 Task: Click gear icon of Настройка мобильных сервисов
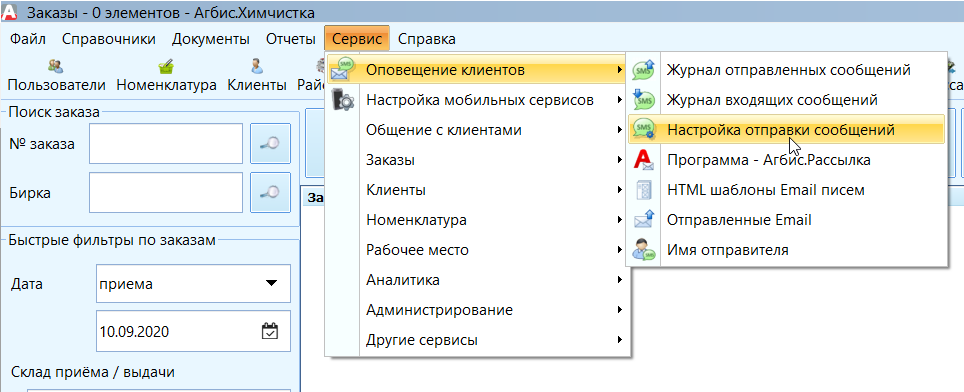342,100
